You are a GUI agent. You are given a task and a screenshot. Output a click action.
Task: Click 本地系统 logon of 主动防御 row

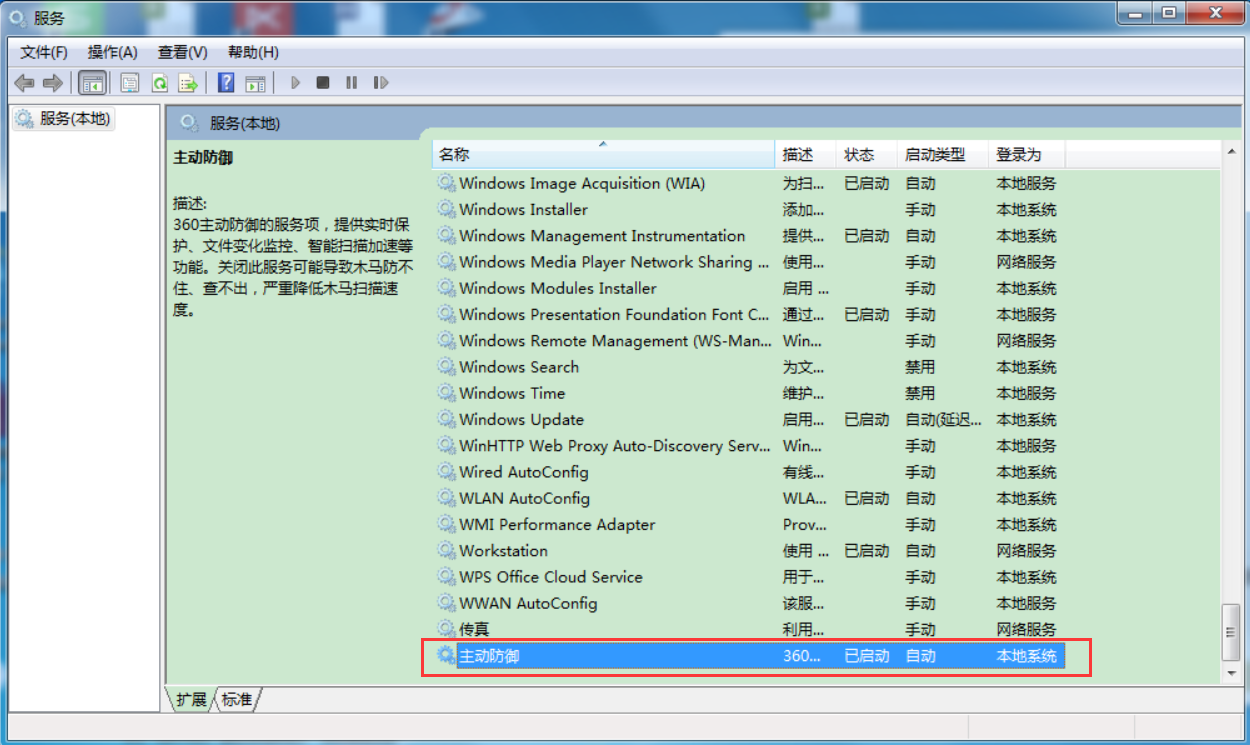pyautogui.click(x=1026, y=655)
